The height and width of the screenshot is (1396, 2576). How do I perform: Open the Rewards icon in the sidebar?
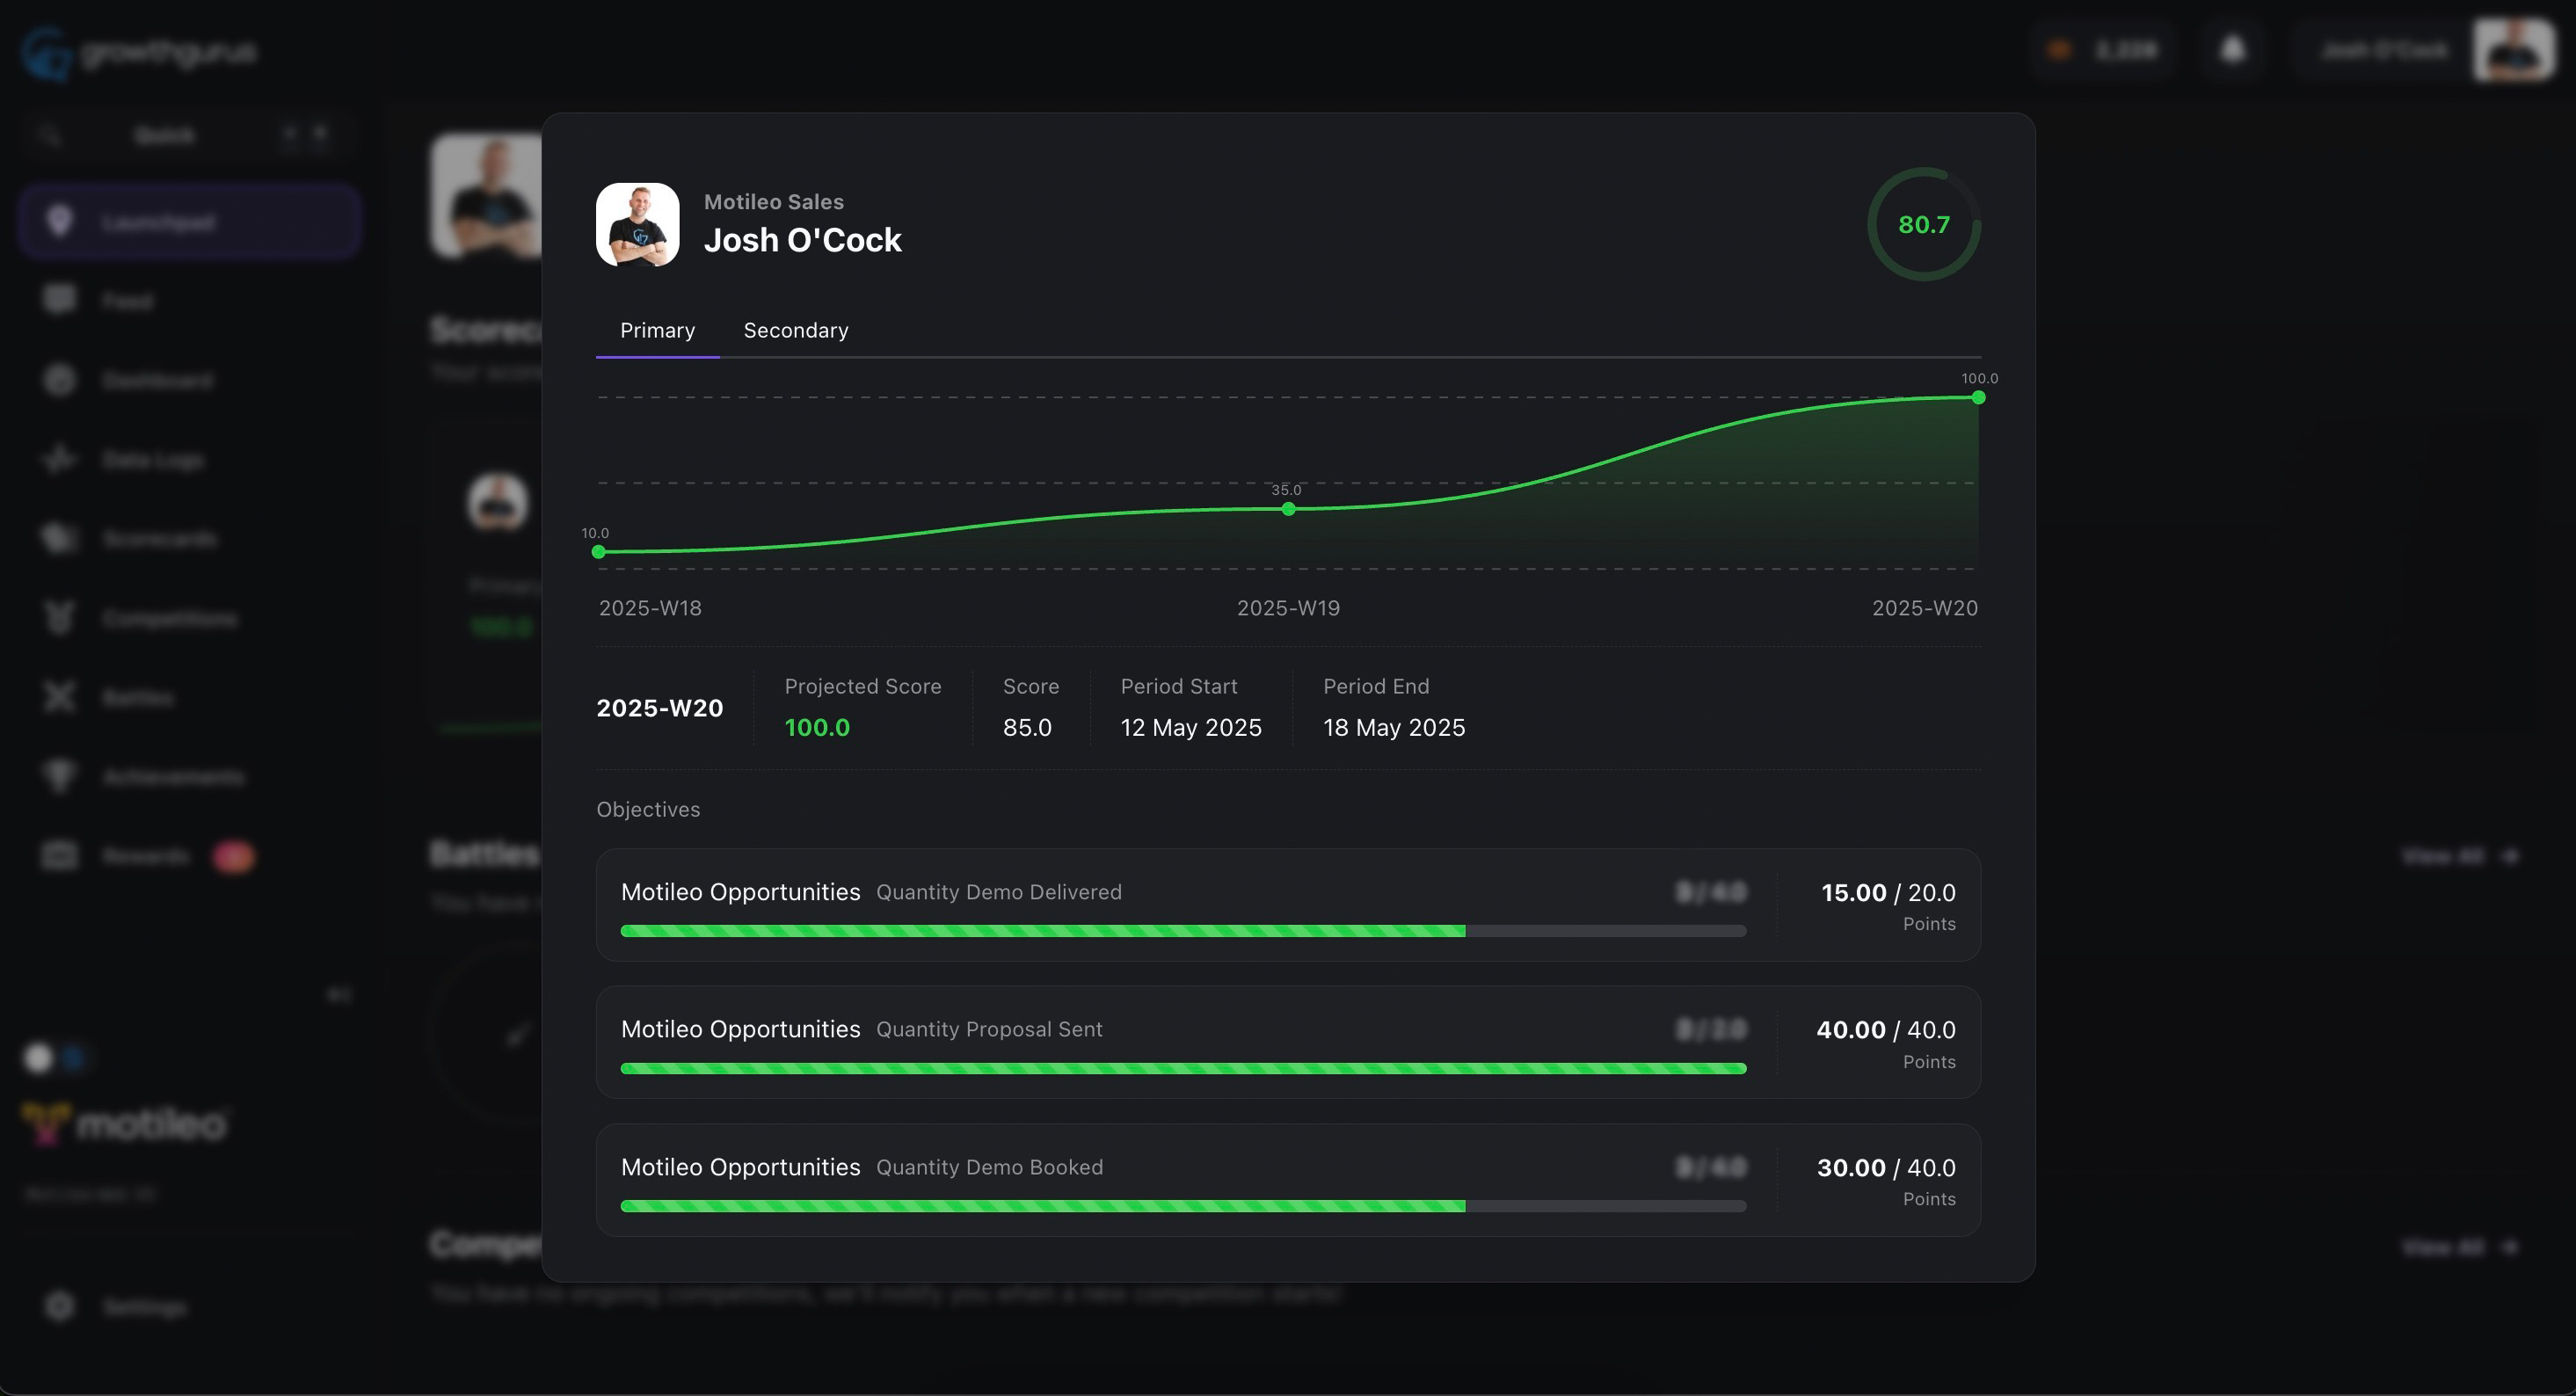pyautogui.click(x=60, y=856)
